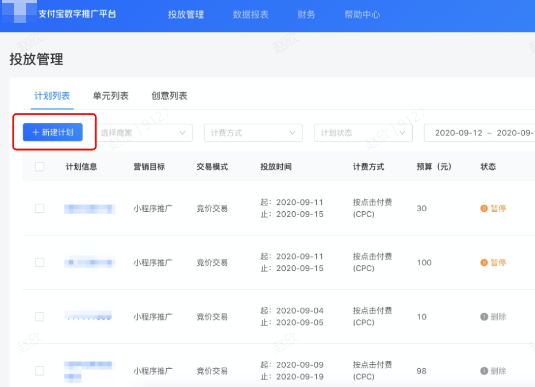Open the 计费方式 filter dropdown

(253, 133)
